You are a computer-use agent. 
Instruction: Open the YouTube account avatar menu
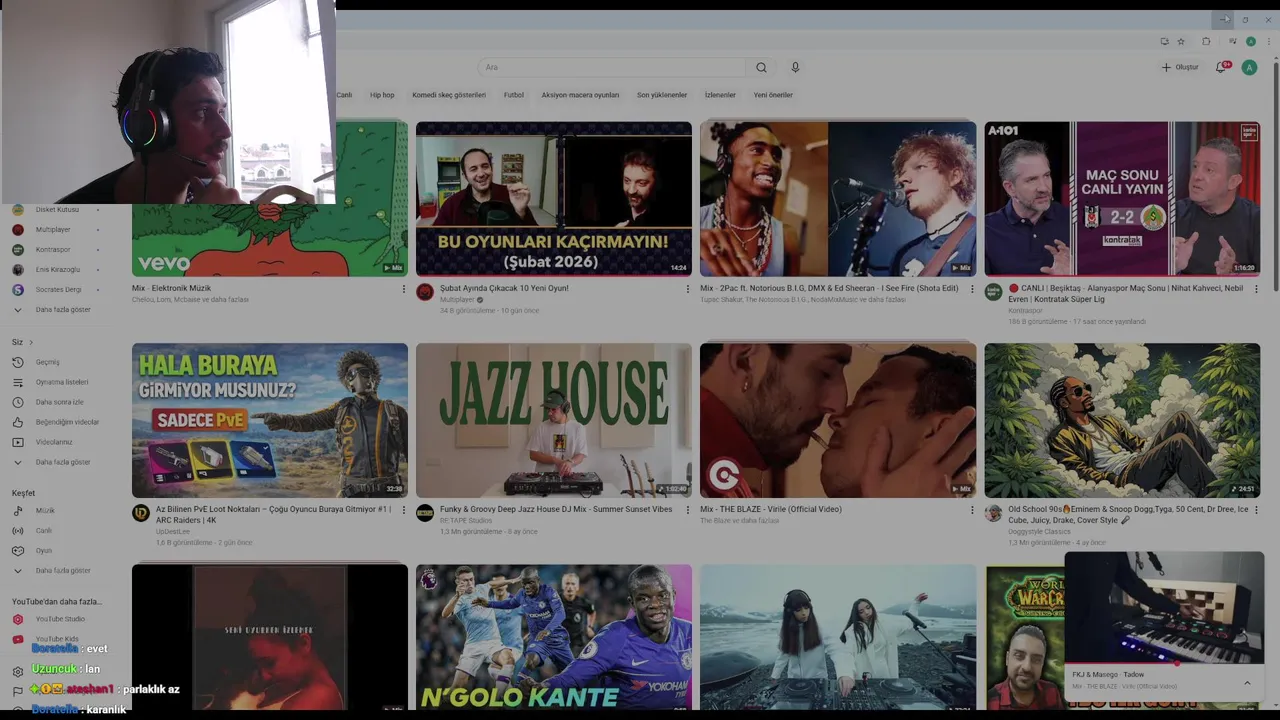1249,67
